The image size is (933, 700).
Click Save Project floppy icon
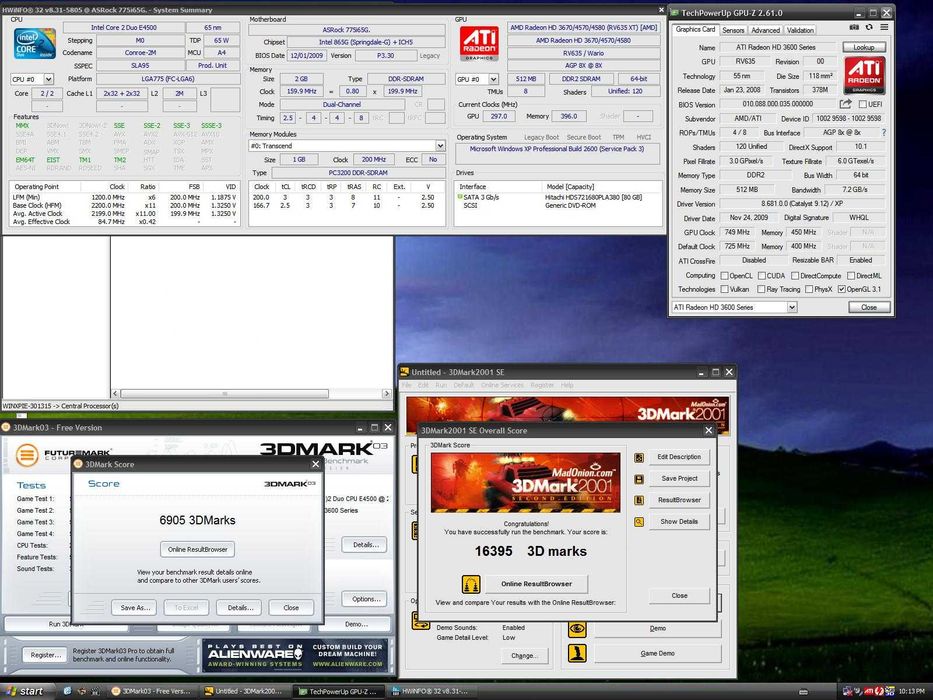(x=638, y=479)
